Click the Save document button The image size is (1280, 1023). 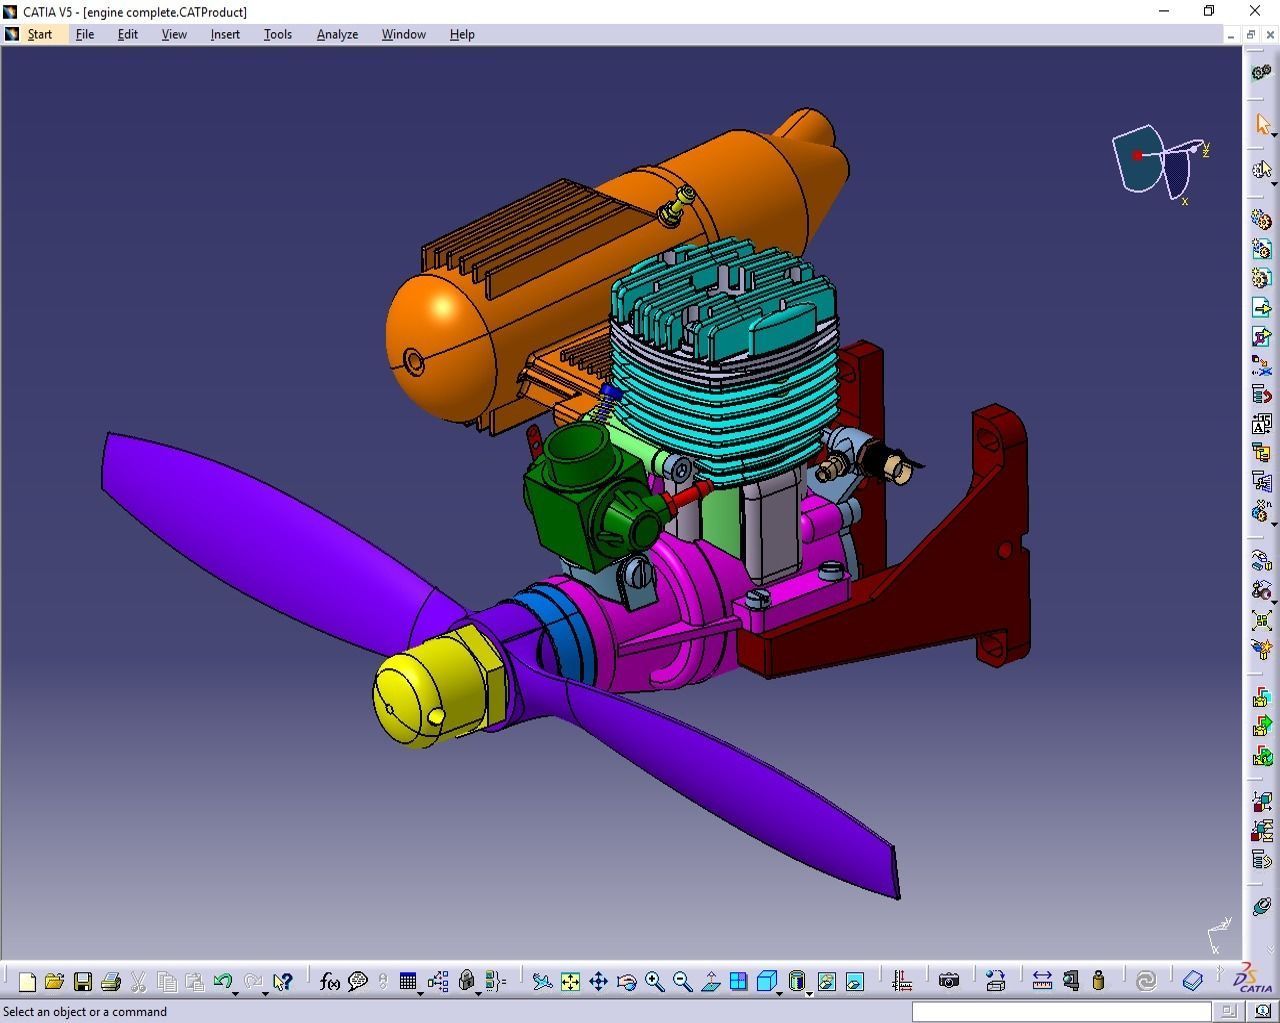(83, 981)
